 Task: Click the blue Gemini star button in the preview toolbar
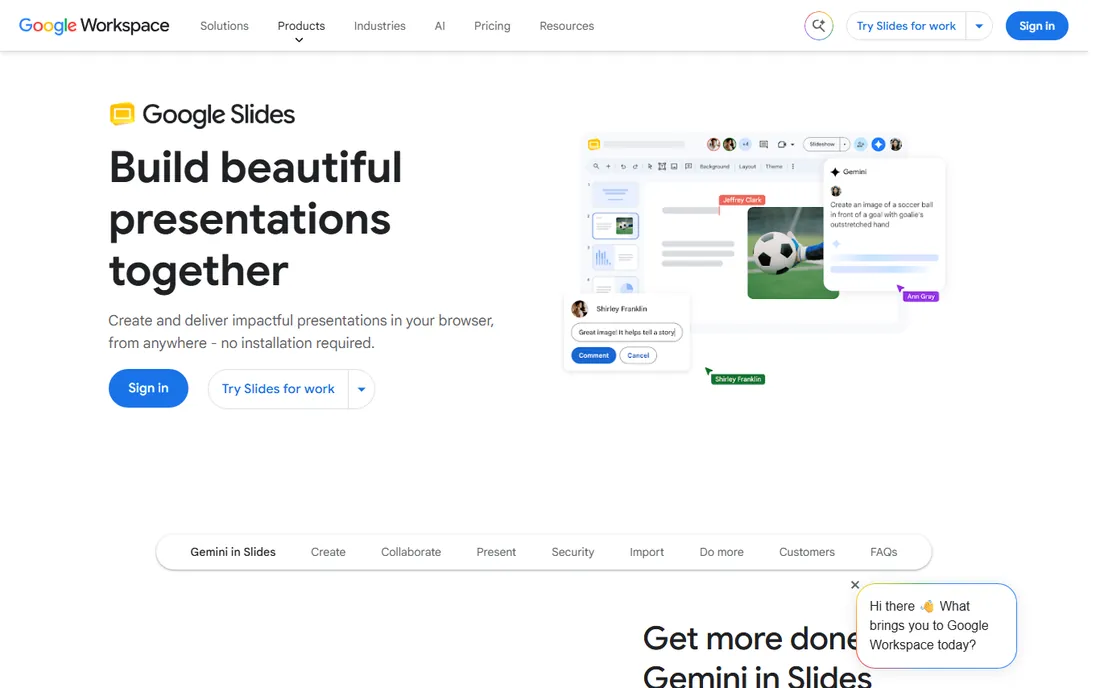(878, 144)
